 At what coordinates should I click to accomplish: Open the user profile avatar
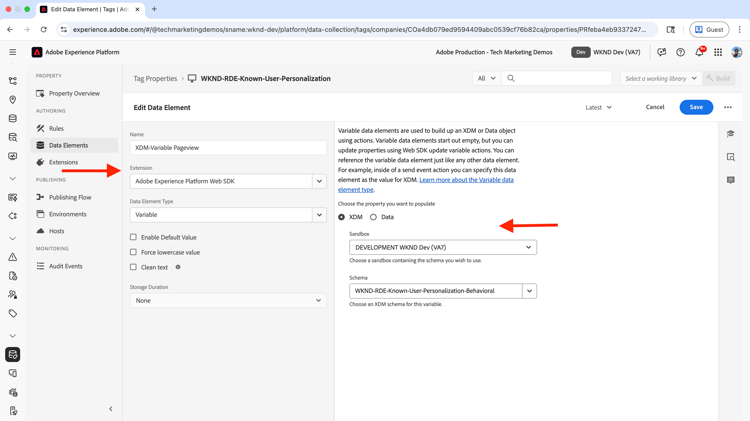(737, 52)
